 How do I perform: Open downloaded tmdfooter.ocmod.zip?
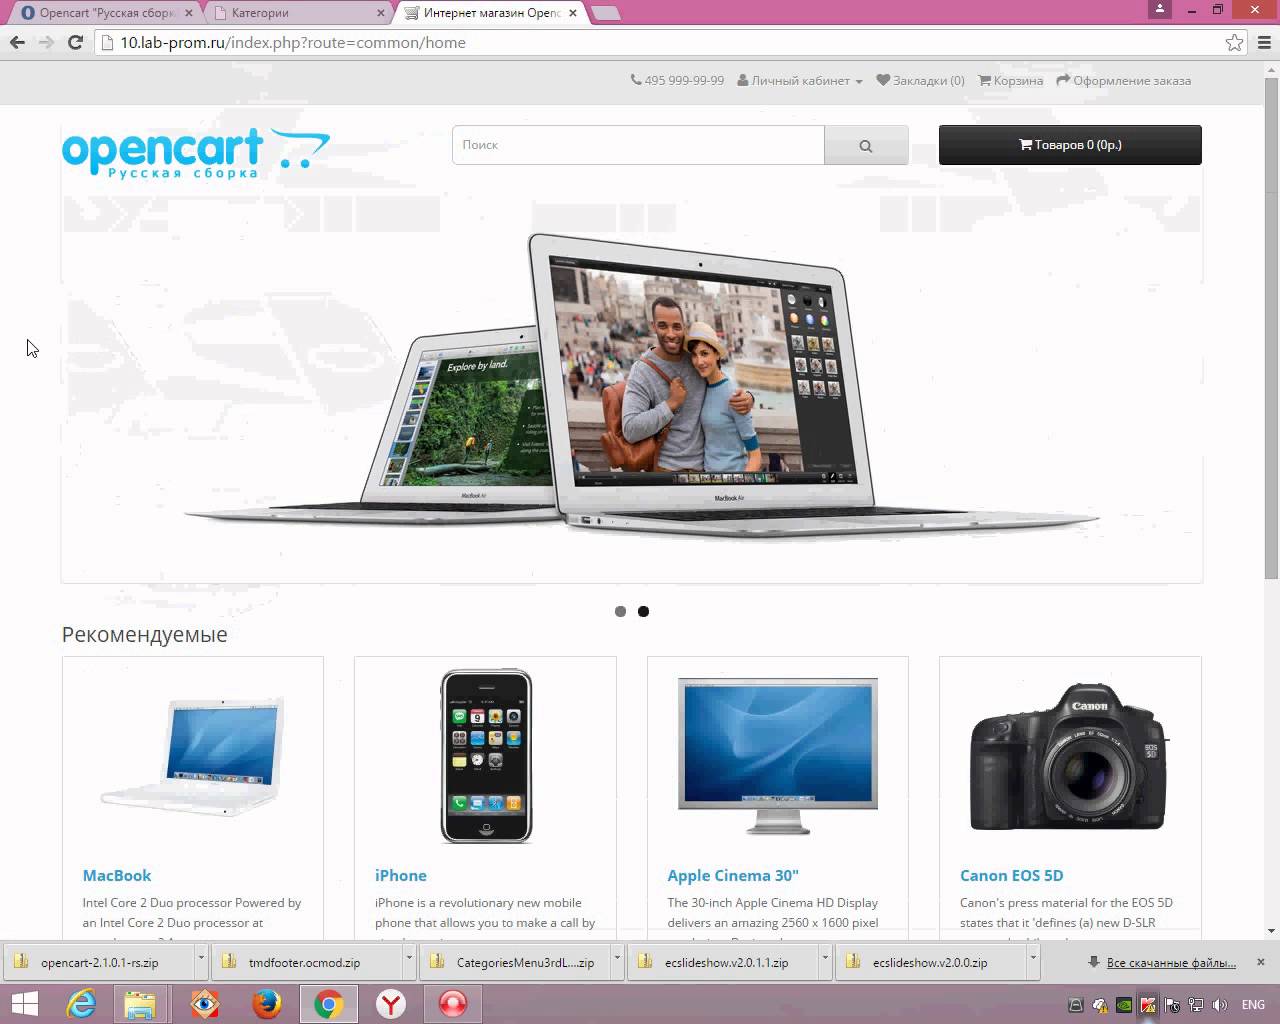[x=306, y=962]
